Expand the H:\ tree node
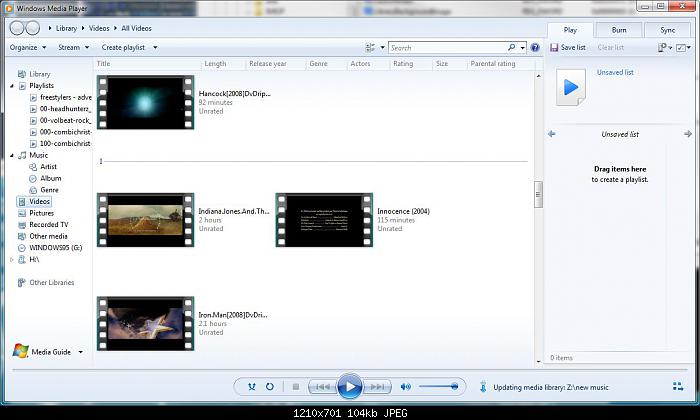This screenshot has width=700, height=420. (12, 260)
